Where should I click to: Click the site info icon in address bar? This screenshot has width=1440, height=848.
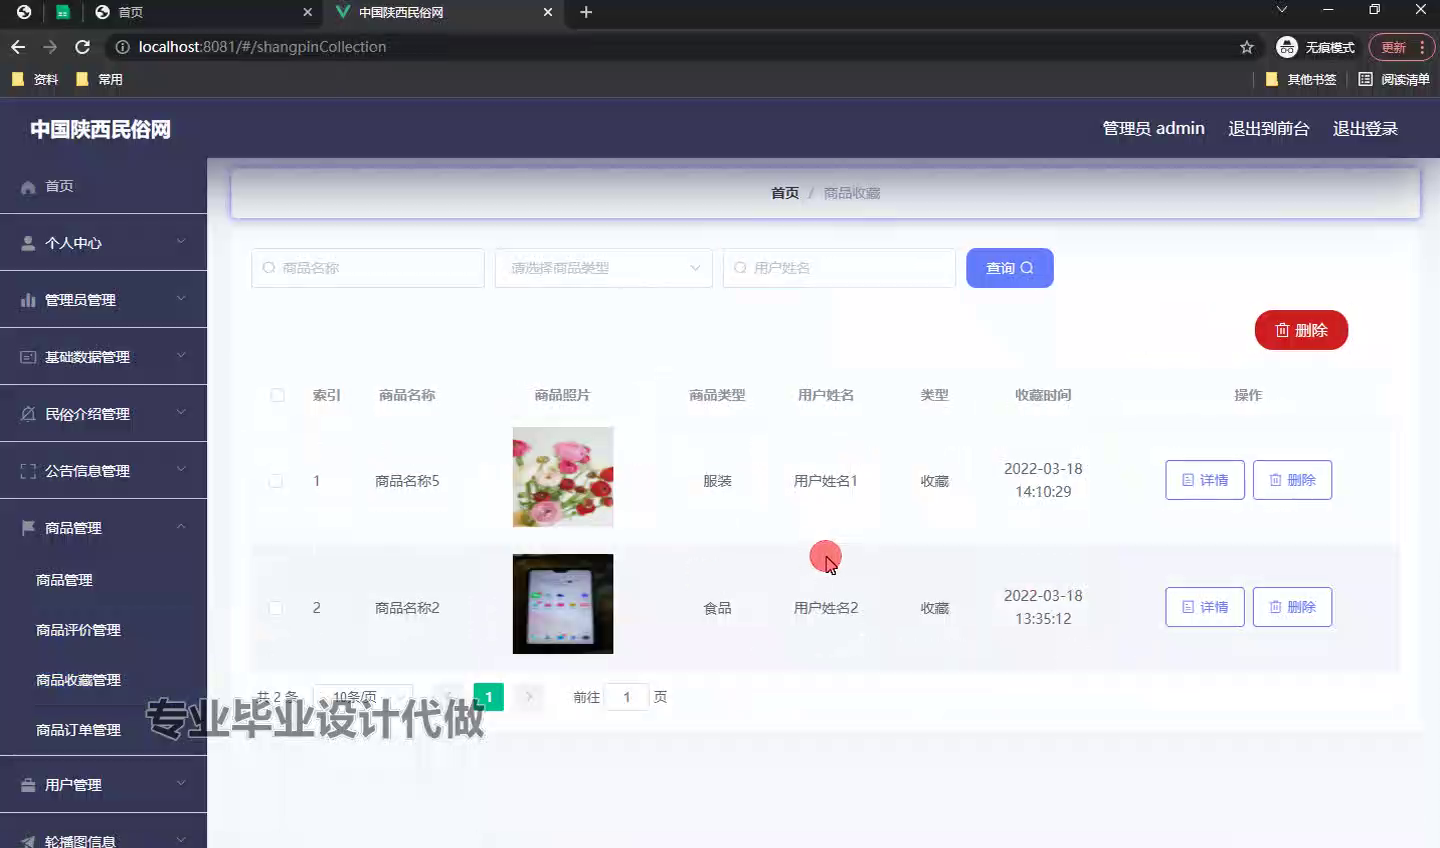(122, 47)
